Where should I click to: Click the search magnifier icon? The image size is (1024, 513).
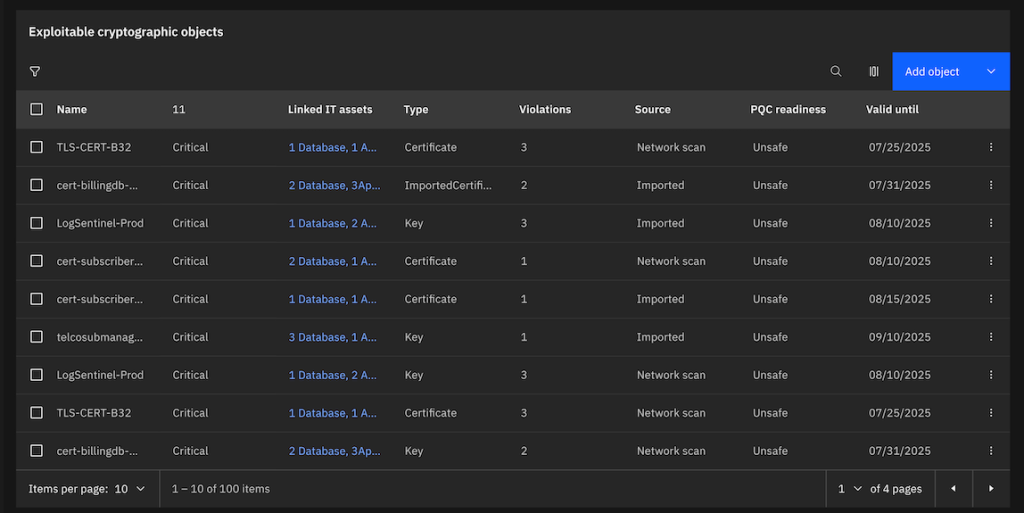pos(836,71)
